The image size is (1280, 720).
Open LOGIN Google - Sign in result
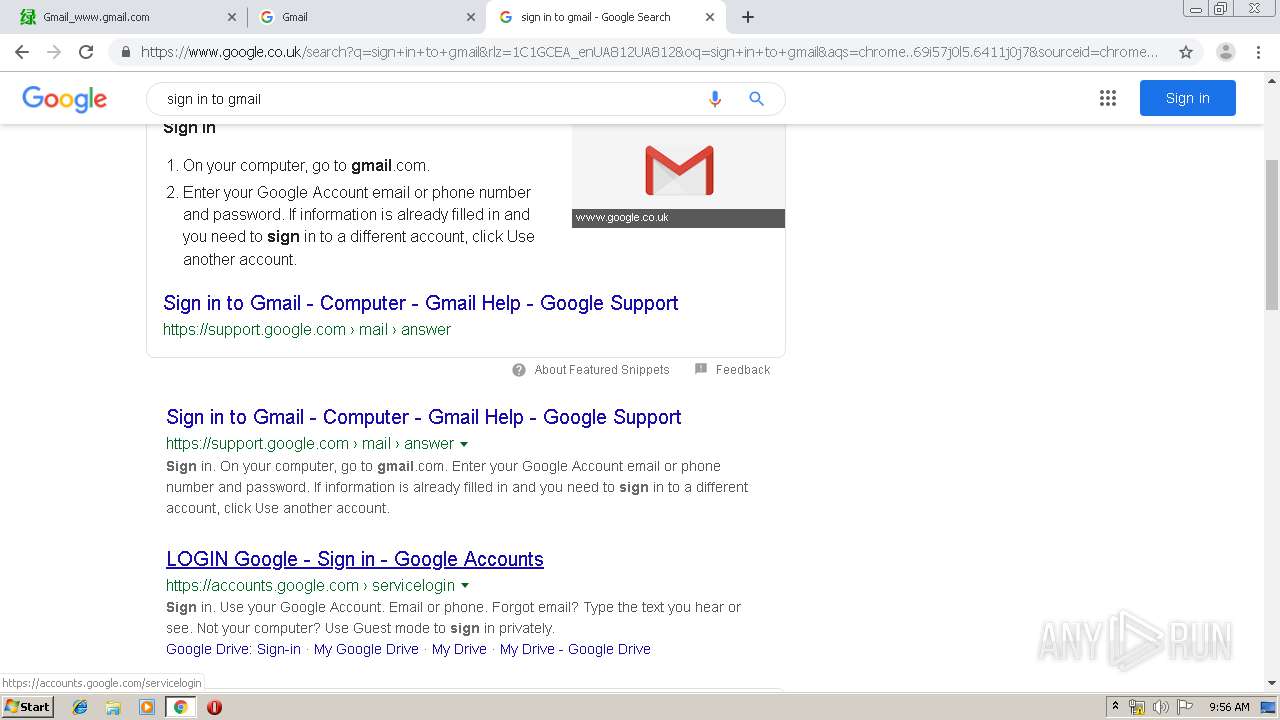(x=355, y=559)
